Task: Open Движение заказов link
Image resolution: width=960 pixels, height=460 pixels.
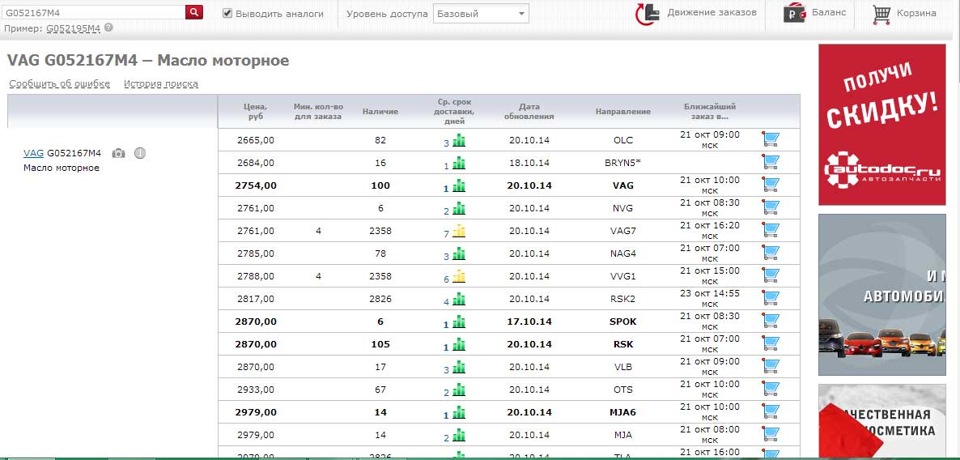Action: pyautogui.click(x=711, y=12)
